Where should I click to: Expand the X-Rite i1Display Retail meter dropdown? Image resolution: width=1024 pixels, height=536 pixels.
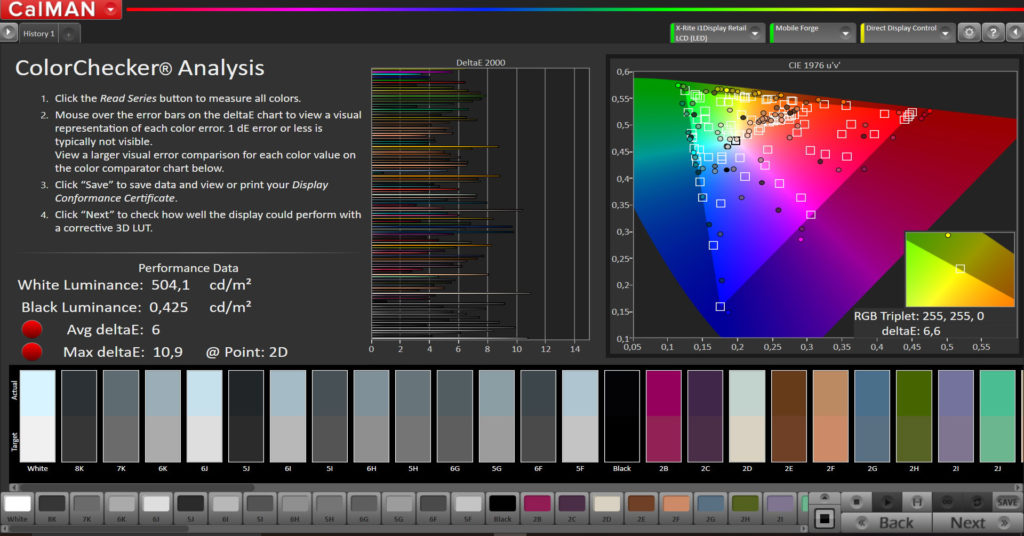[756, 33]
